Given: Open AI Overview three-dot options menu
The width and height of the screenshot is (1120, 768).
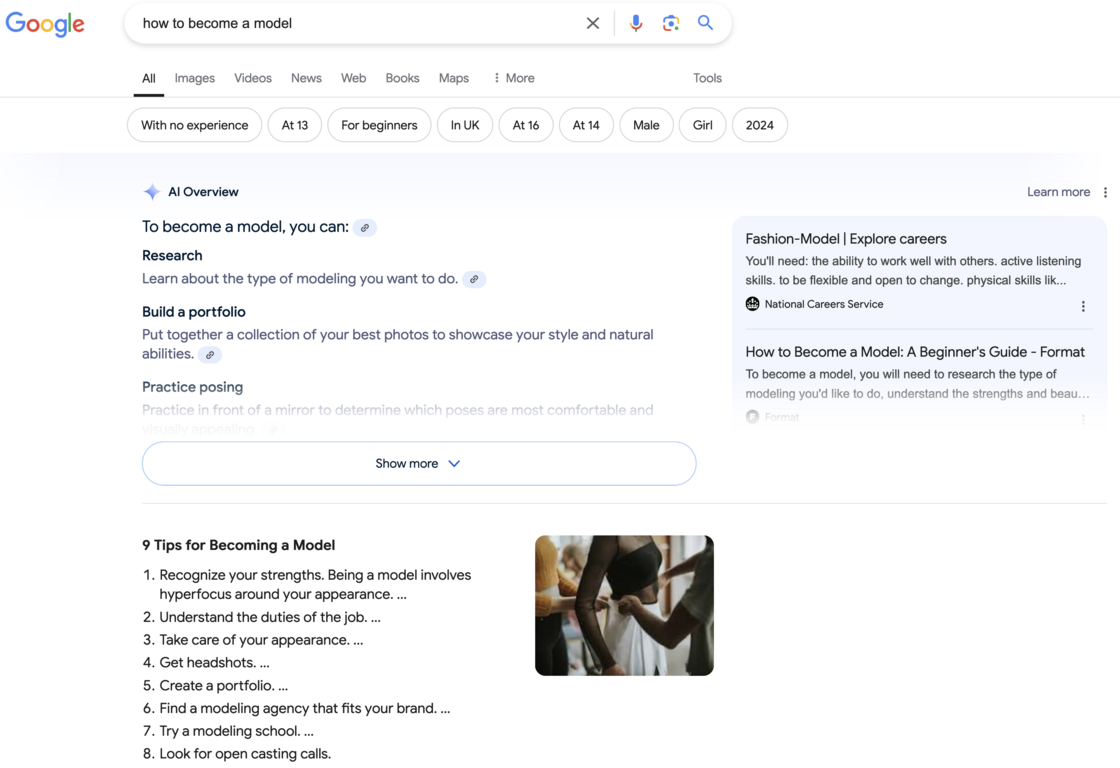Looking at the screenshot, I should pos(1105,192).
